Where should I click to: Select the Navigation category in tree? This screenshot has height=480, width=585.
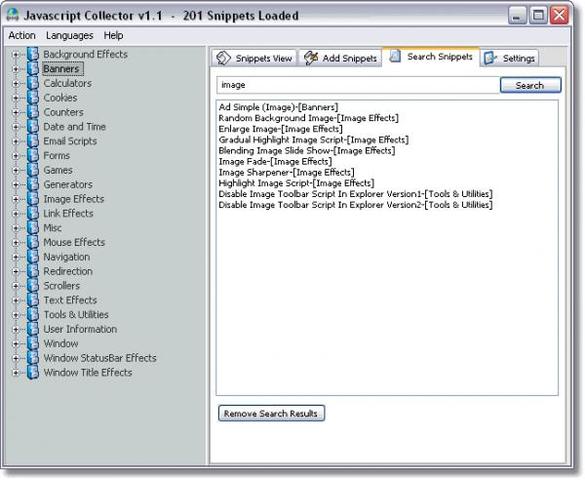(x=67, y=257)
